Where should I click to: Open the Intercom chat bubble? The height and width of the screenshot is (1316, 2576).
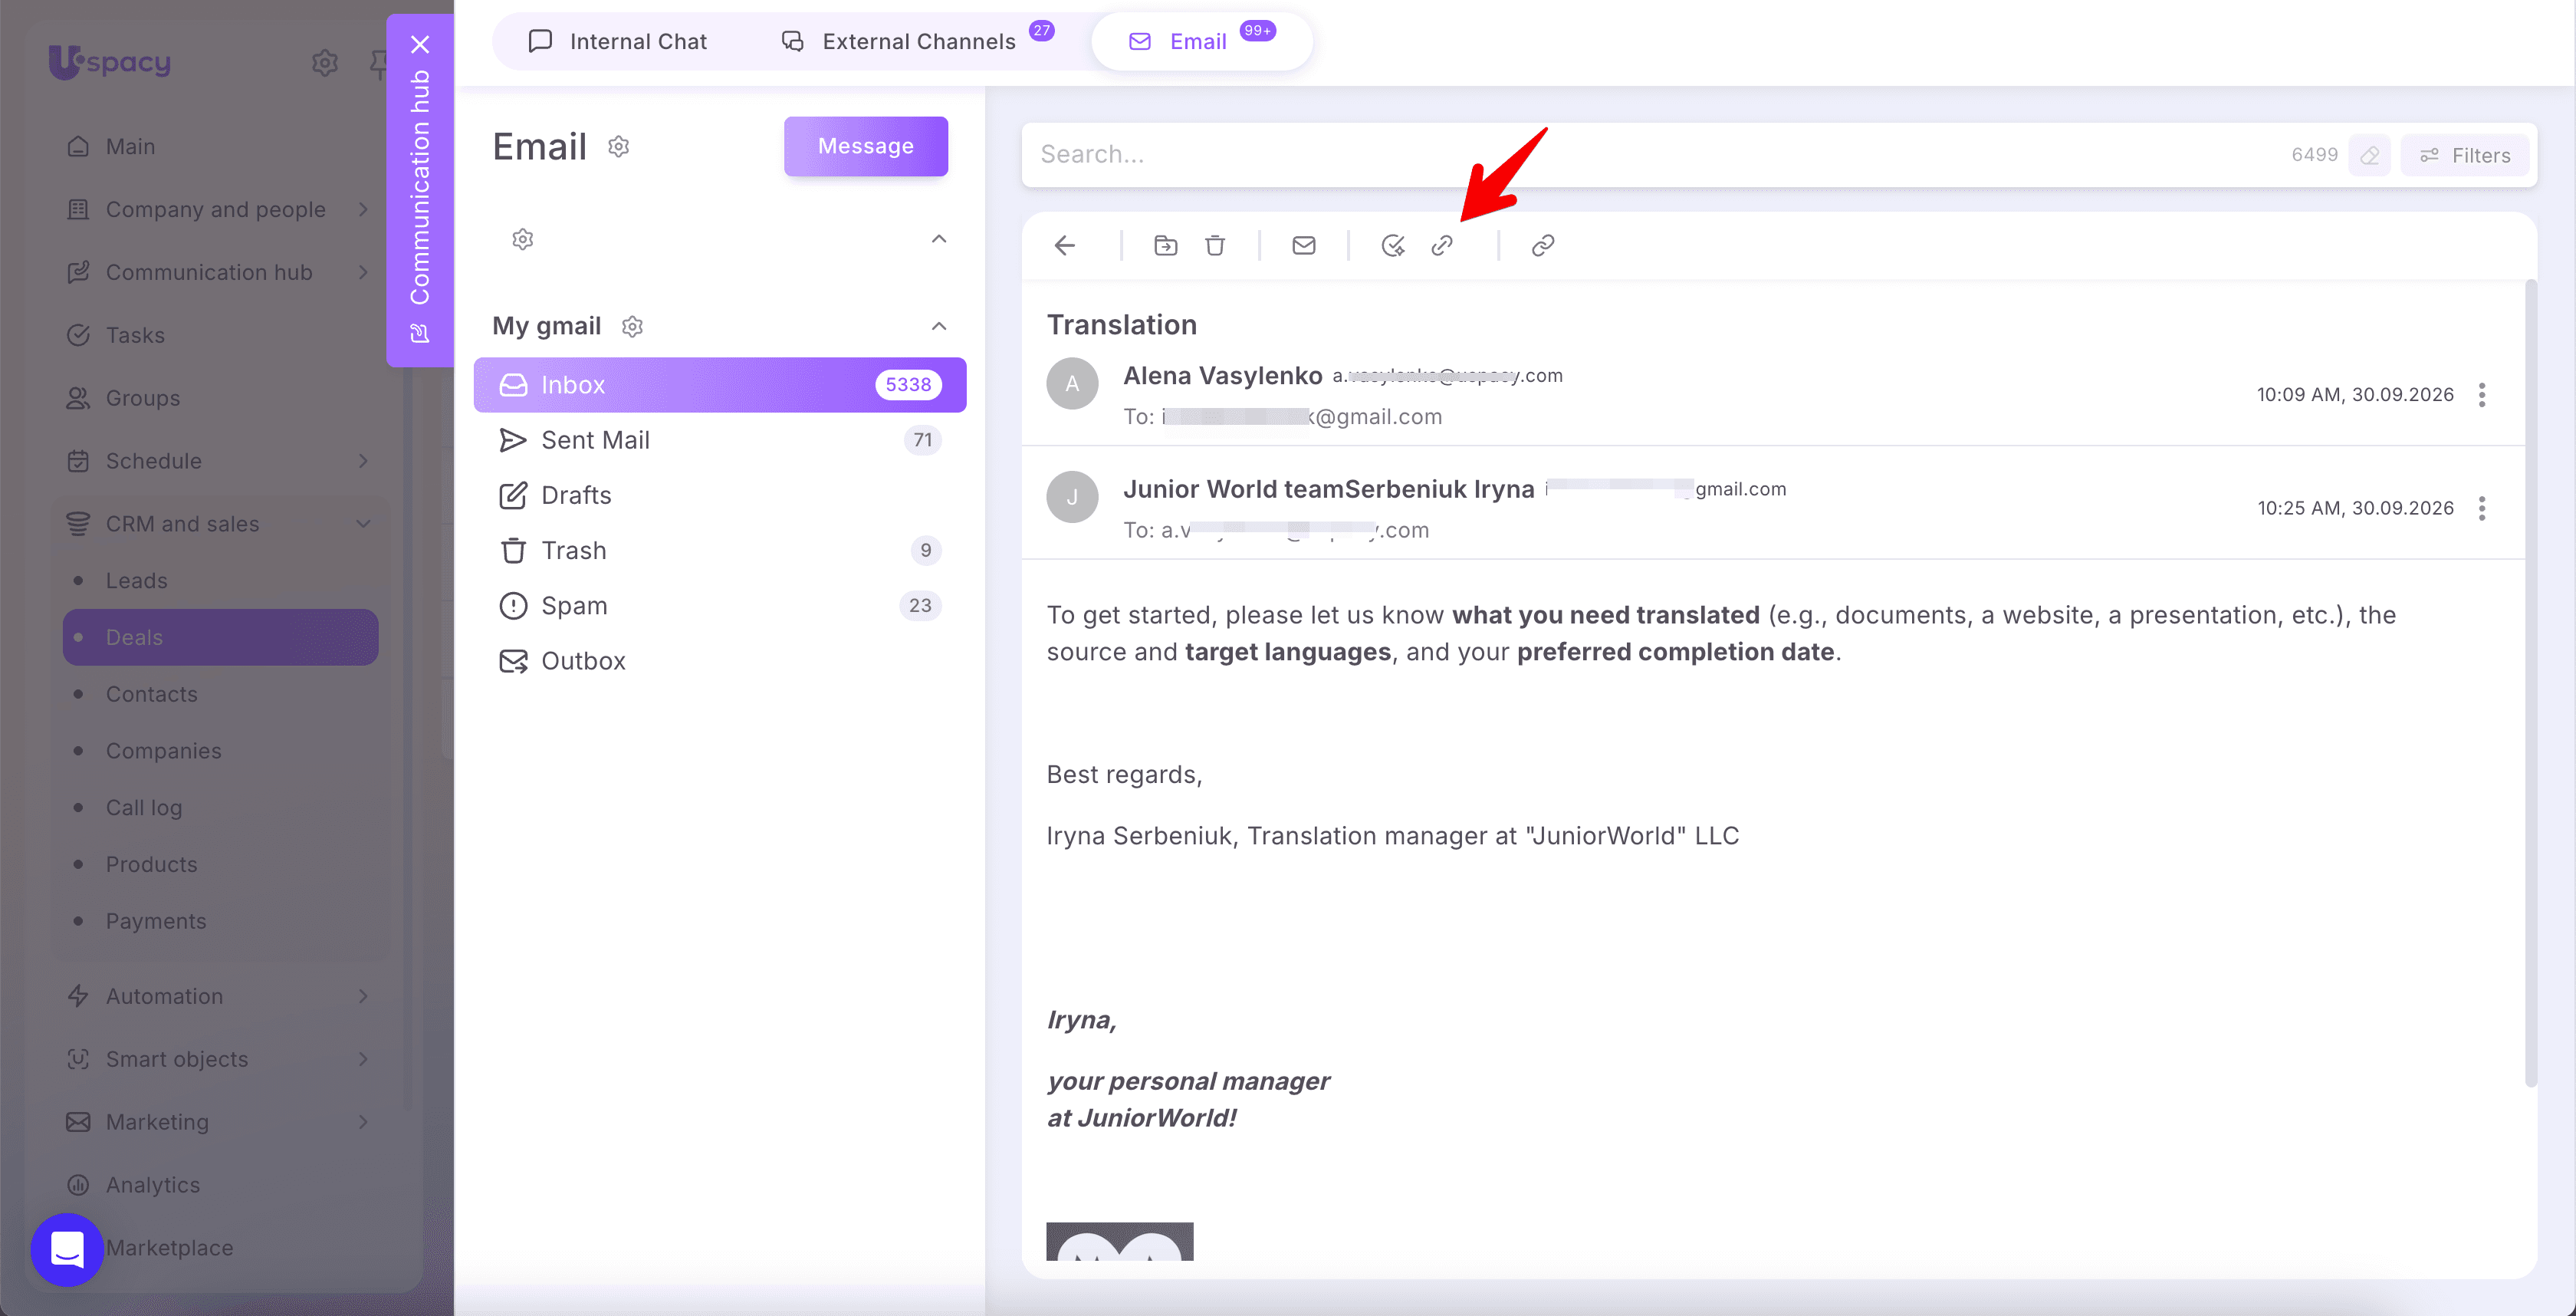point(67,1249)
